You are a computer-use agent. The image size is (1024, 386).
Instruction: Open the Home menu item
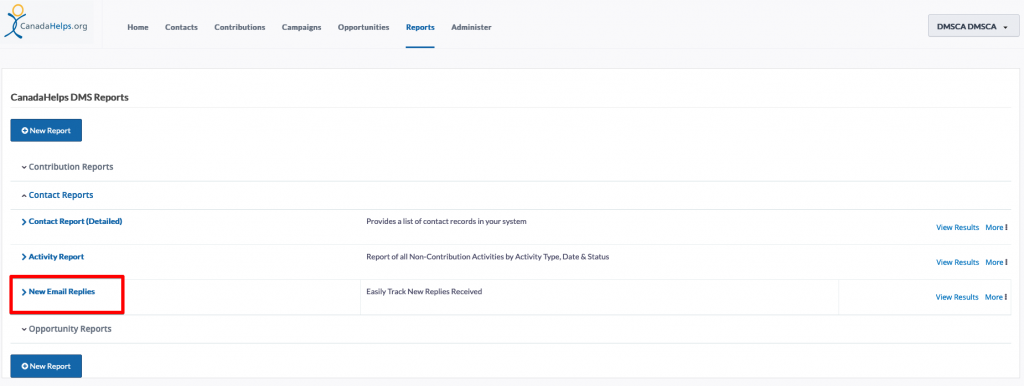click(138, 27)
